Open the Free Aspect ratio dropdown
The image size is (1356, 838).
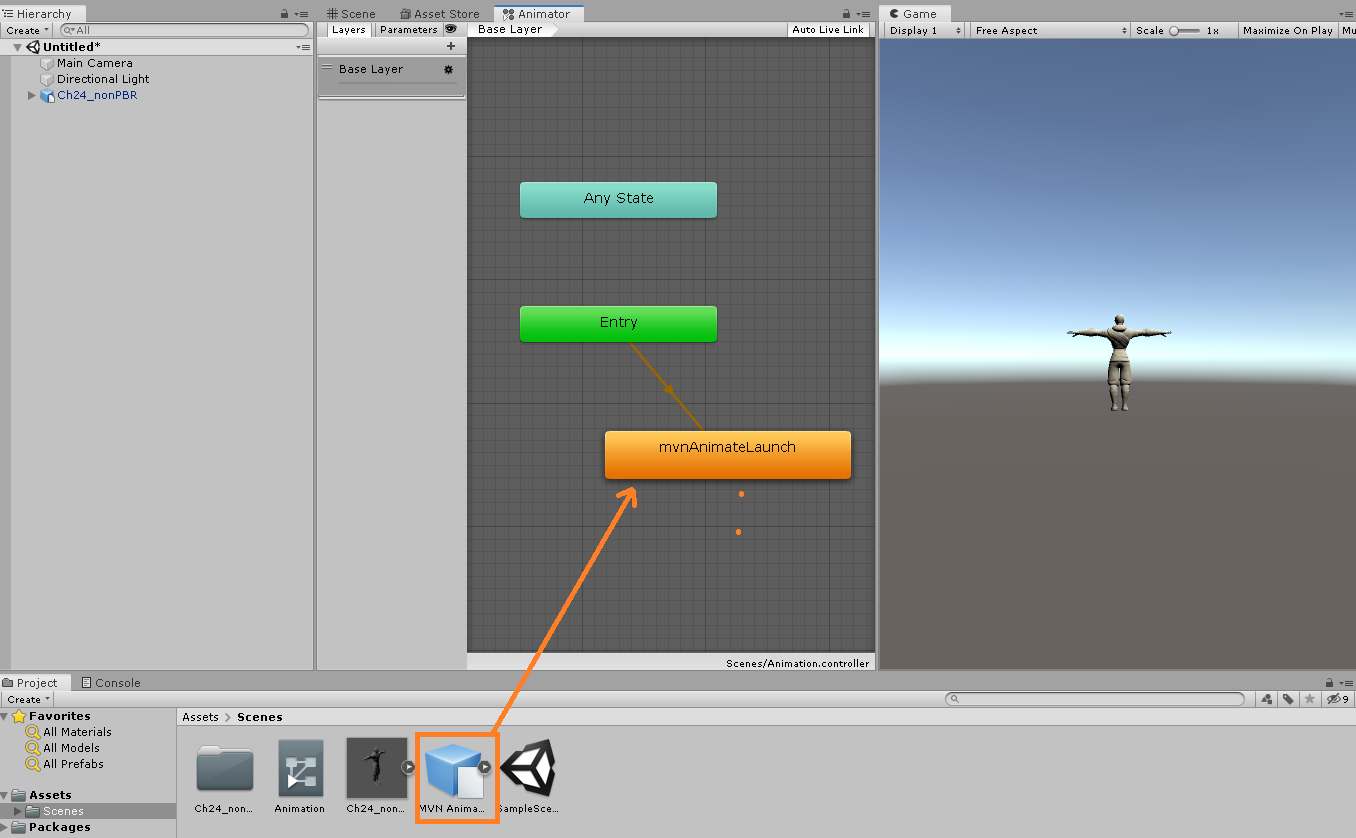[1050, 31]
